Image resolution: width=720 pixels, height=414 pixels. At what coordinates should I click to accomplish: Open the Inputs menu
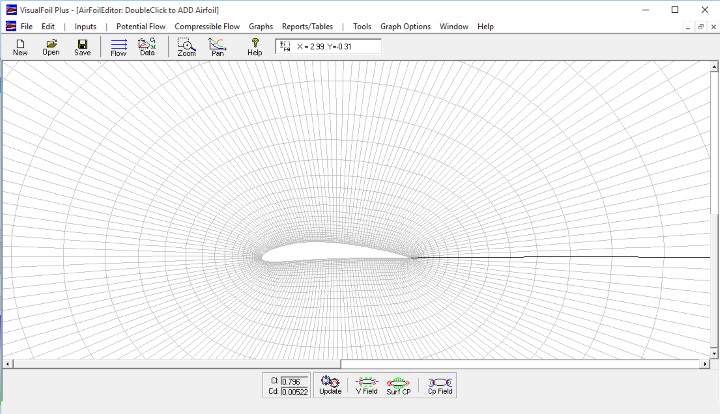[85, 26]
